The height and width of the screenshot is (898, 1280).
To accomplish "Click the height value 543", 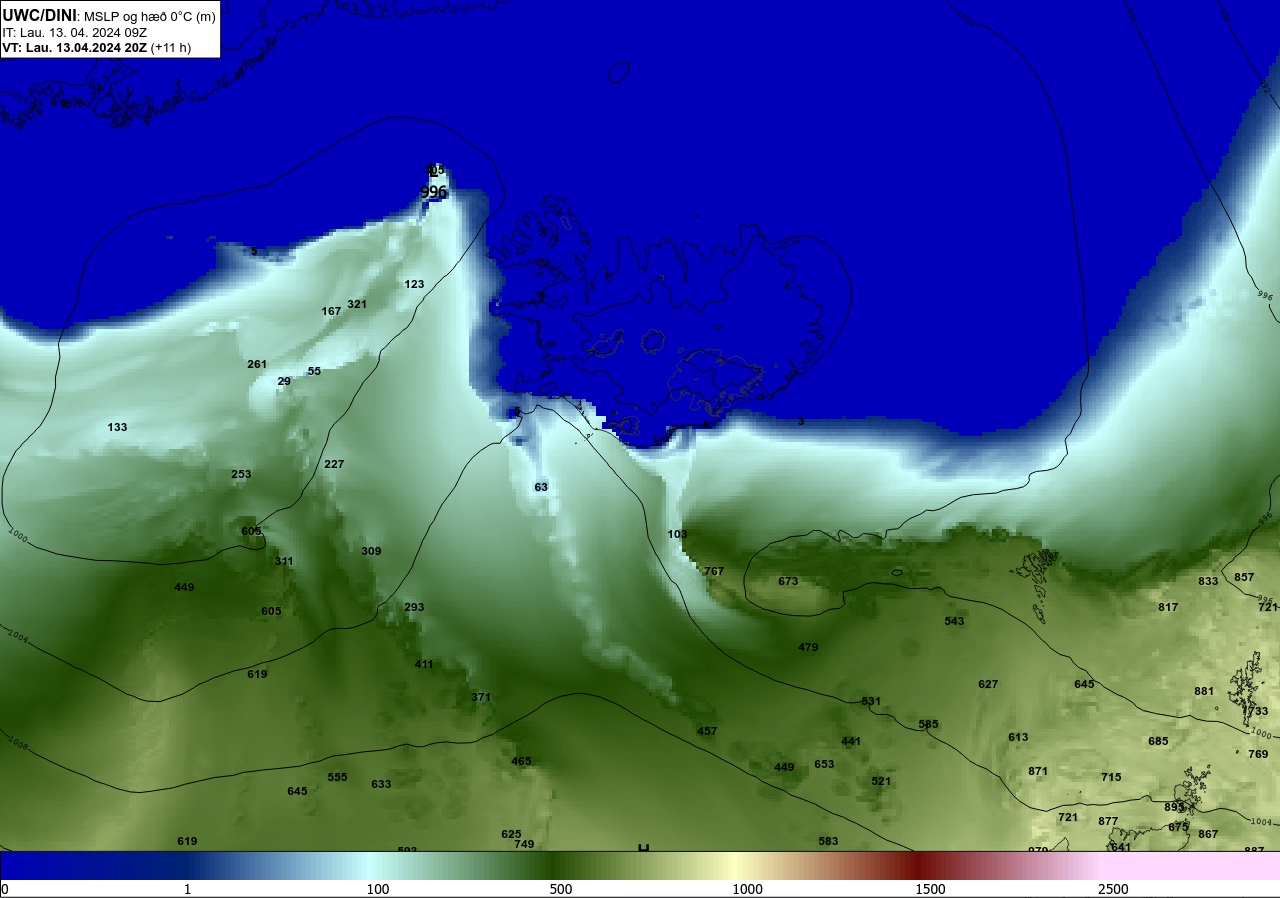I will point(954,621).
